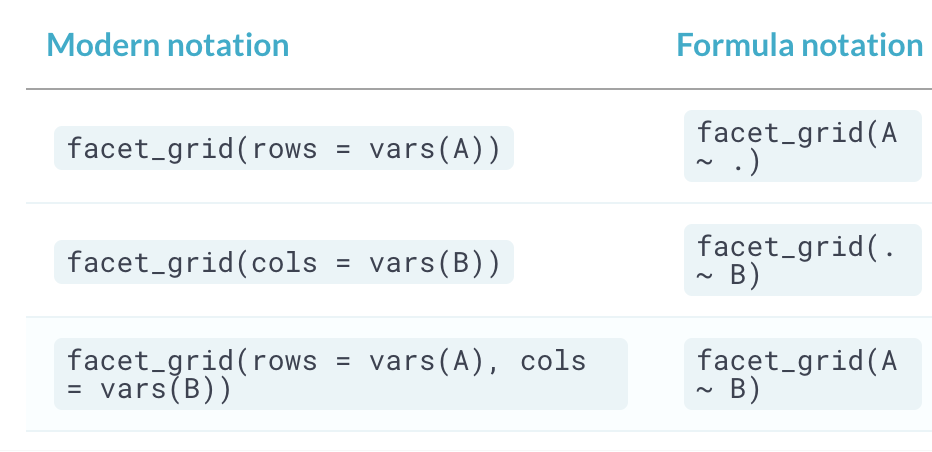Select the facet_grid(A ~ B) formula snippet
The image size is (932, 452).
[x=802, y=374]
